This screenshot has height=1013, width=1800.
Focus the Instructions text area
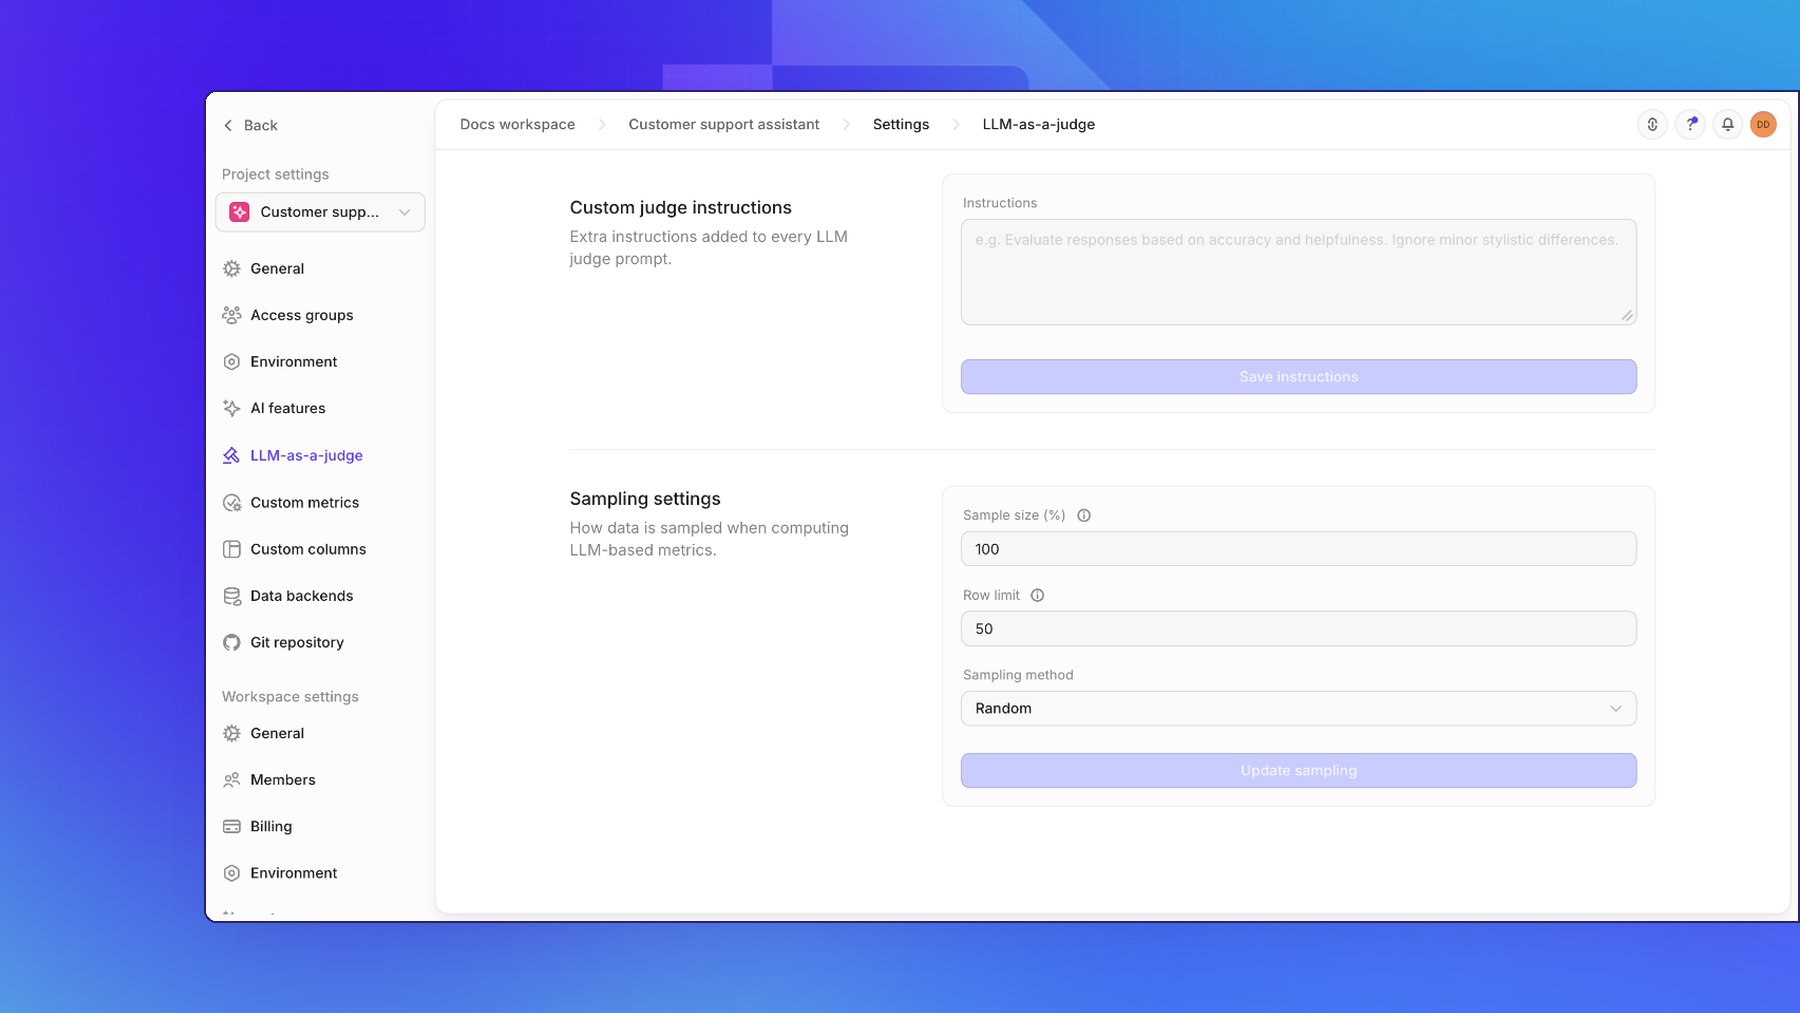[1298, 272]
